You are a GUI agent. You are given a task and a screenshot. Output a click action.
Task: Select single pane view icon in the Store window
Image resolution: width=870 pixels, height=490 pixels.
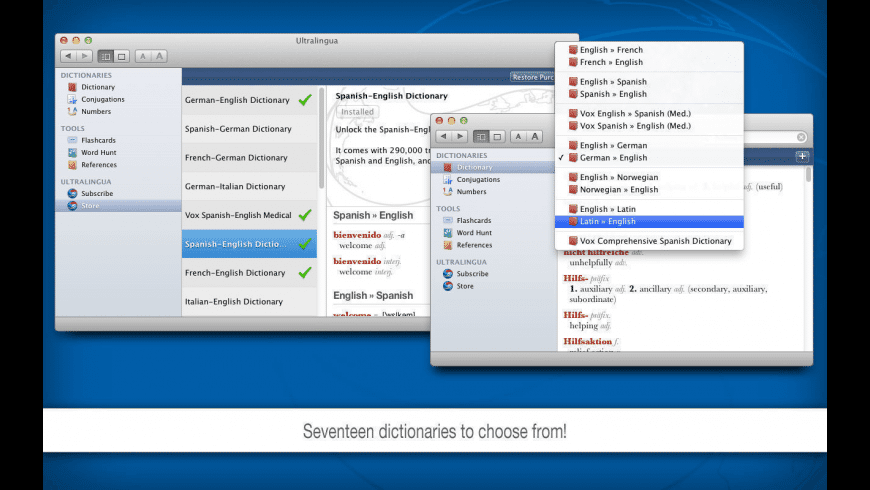tap(122, 56)
